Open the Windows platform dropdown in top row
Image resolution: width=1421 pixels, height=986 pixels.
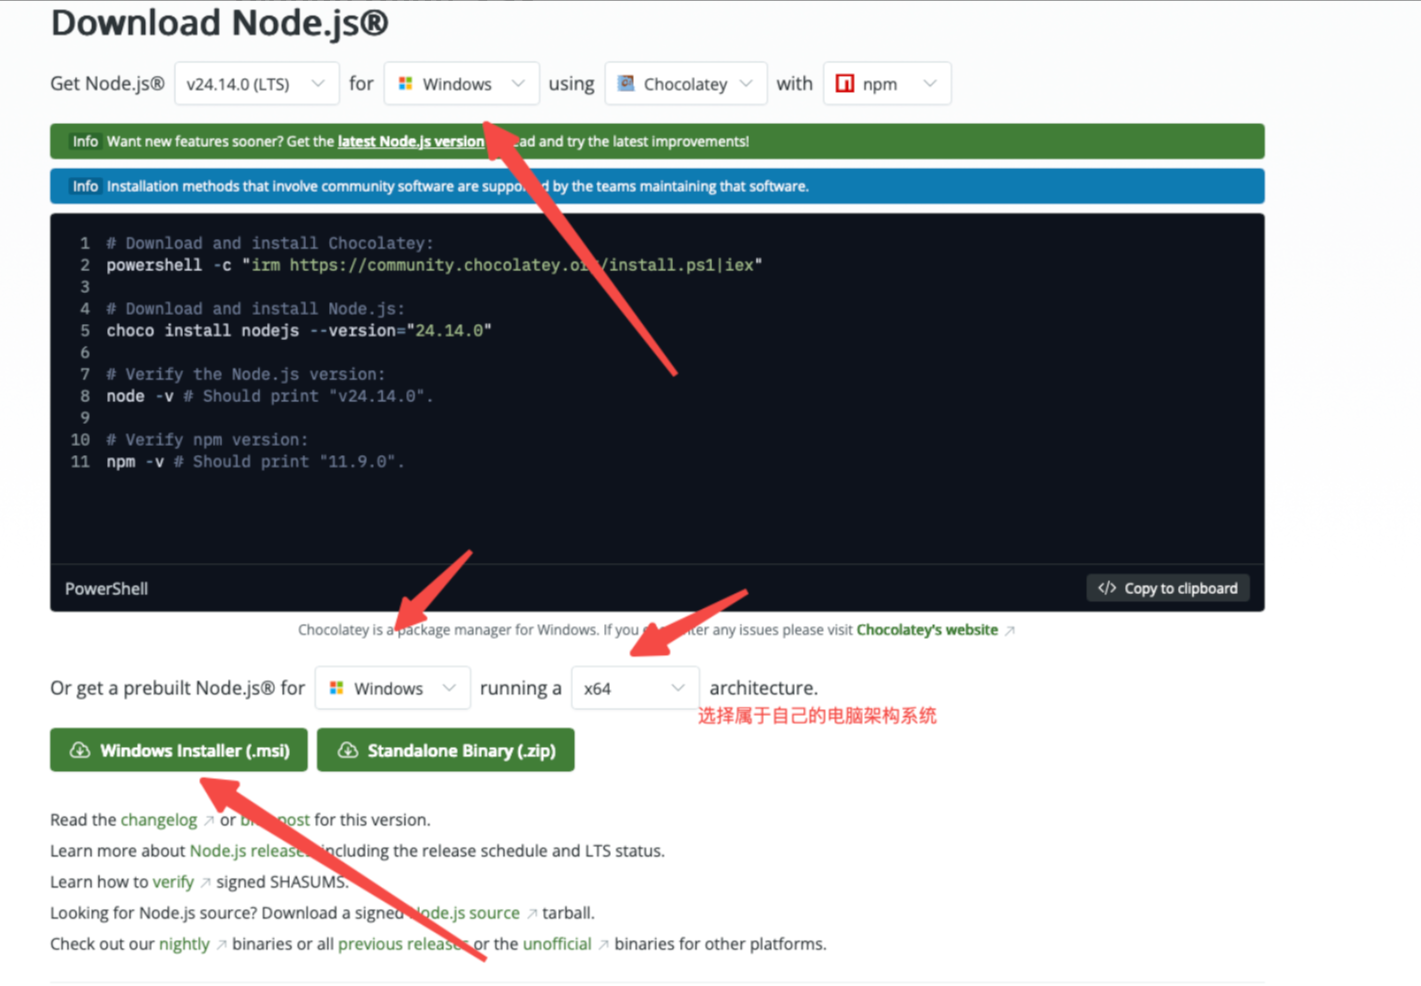[461, 84]
